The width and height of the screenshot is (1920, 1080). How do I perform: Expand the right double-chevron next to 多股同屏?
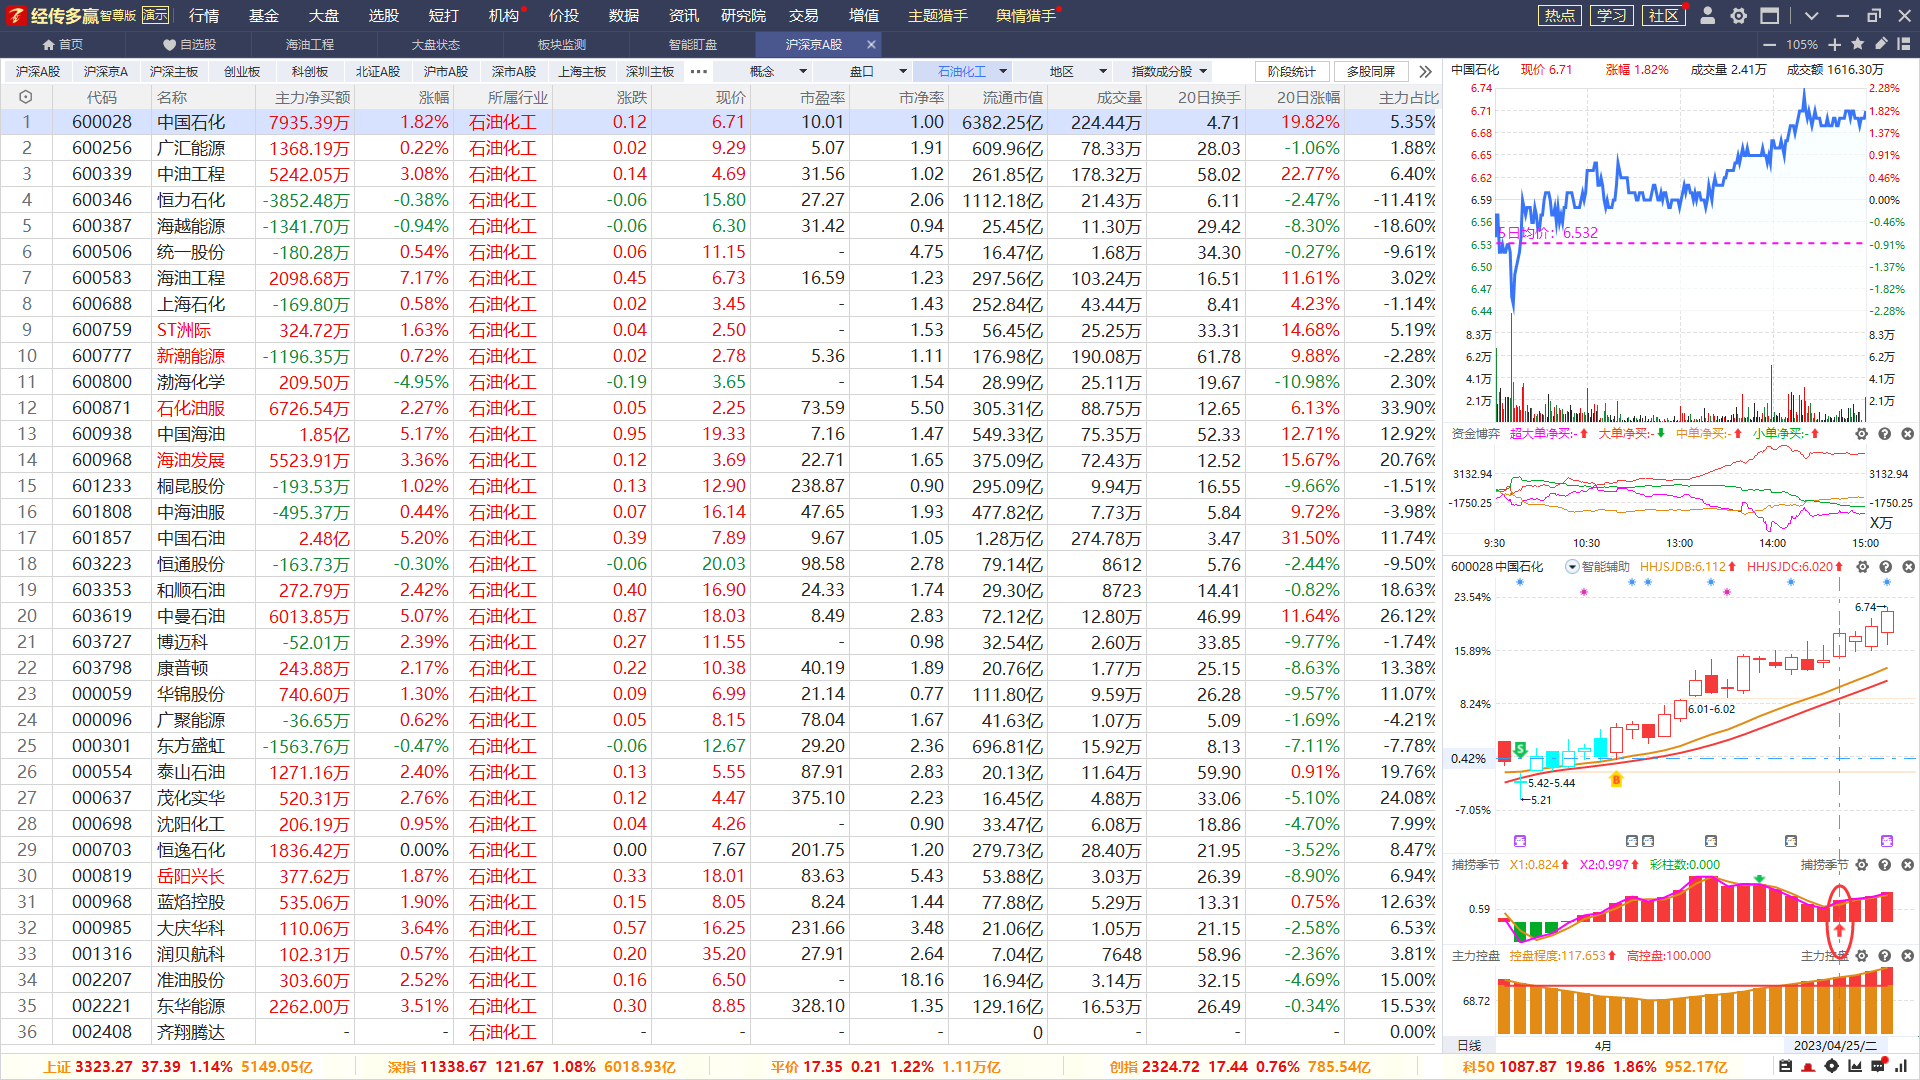tap(1426, 72)
